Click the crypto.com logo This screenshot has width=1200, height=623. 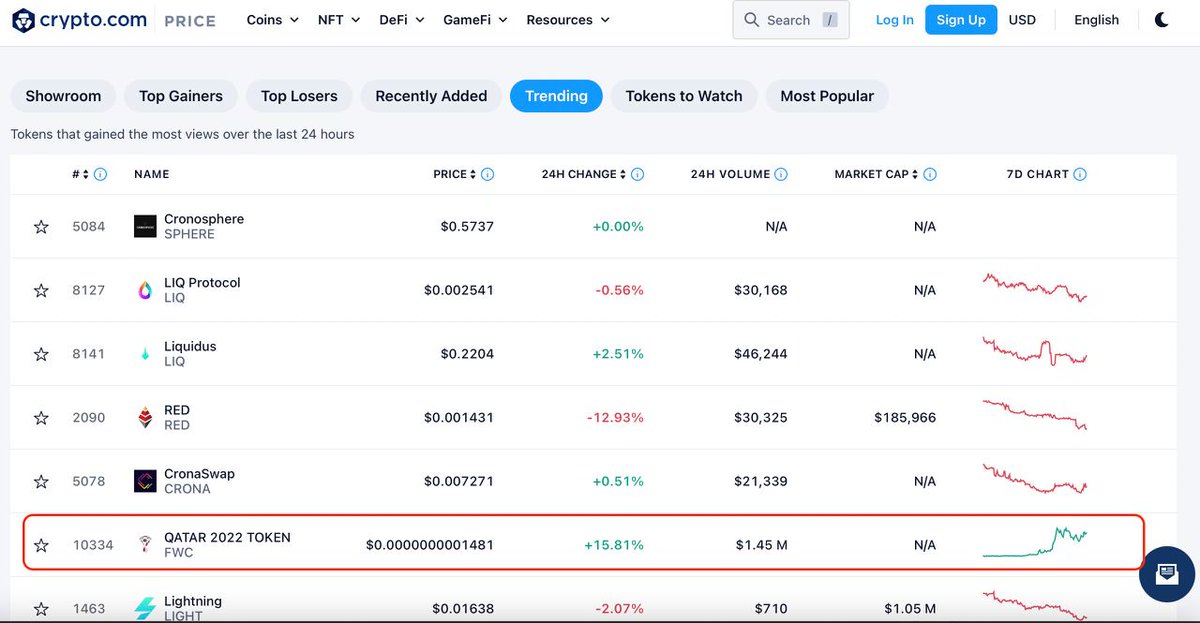[79, 19]
